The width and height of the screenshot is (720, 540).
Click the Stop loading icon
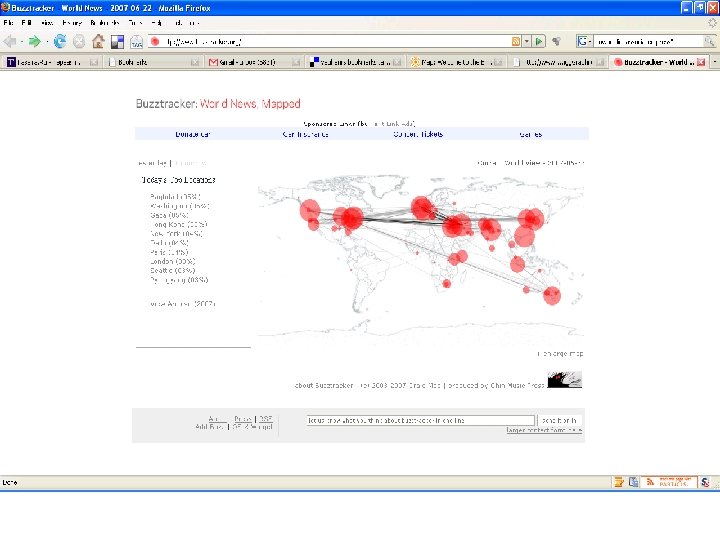coord(79,42)
